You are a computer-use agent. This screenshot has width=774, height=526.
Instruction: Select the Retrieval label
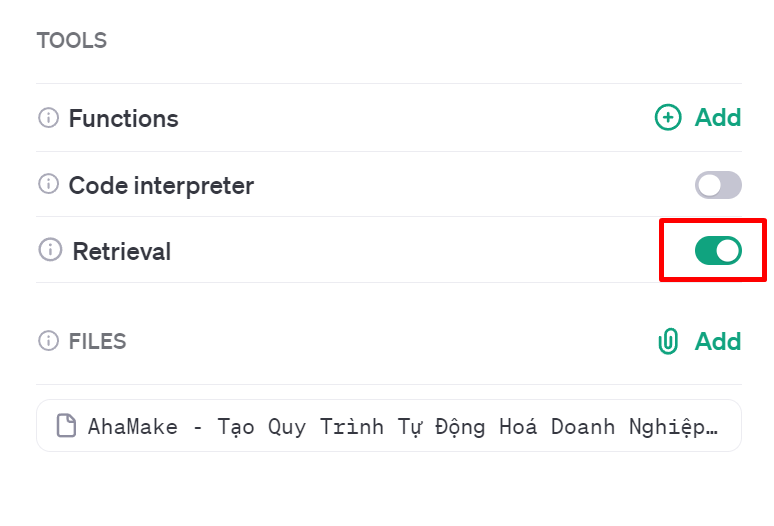click(121, 251)
